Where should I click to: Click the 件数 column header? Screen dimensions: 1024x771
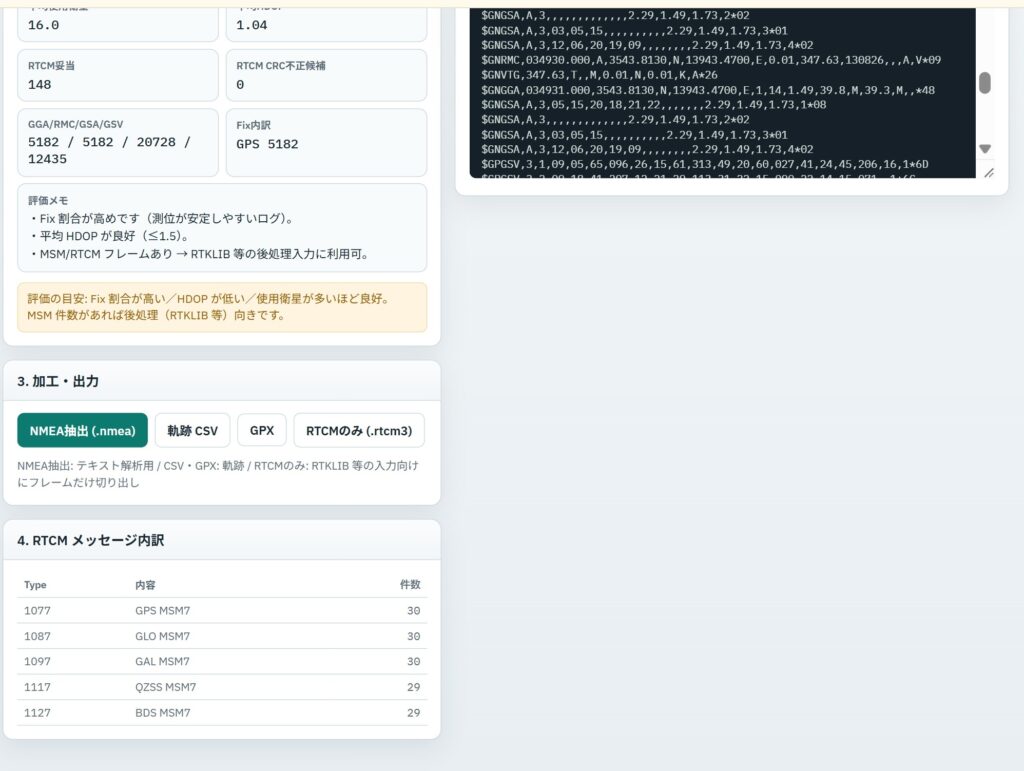point(410,585)
